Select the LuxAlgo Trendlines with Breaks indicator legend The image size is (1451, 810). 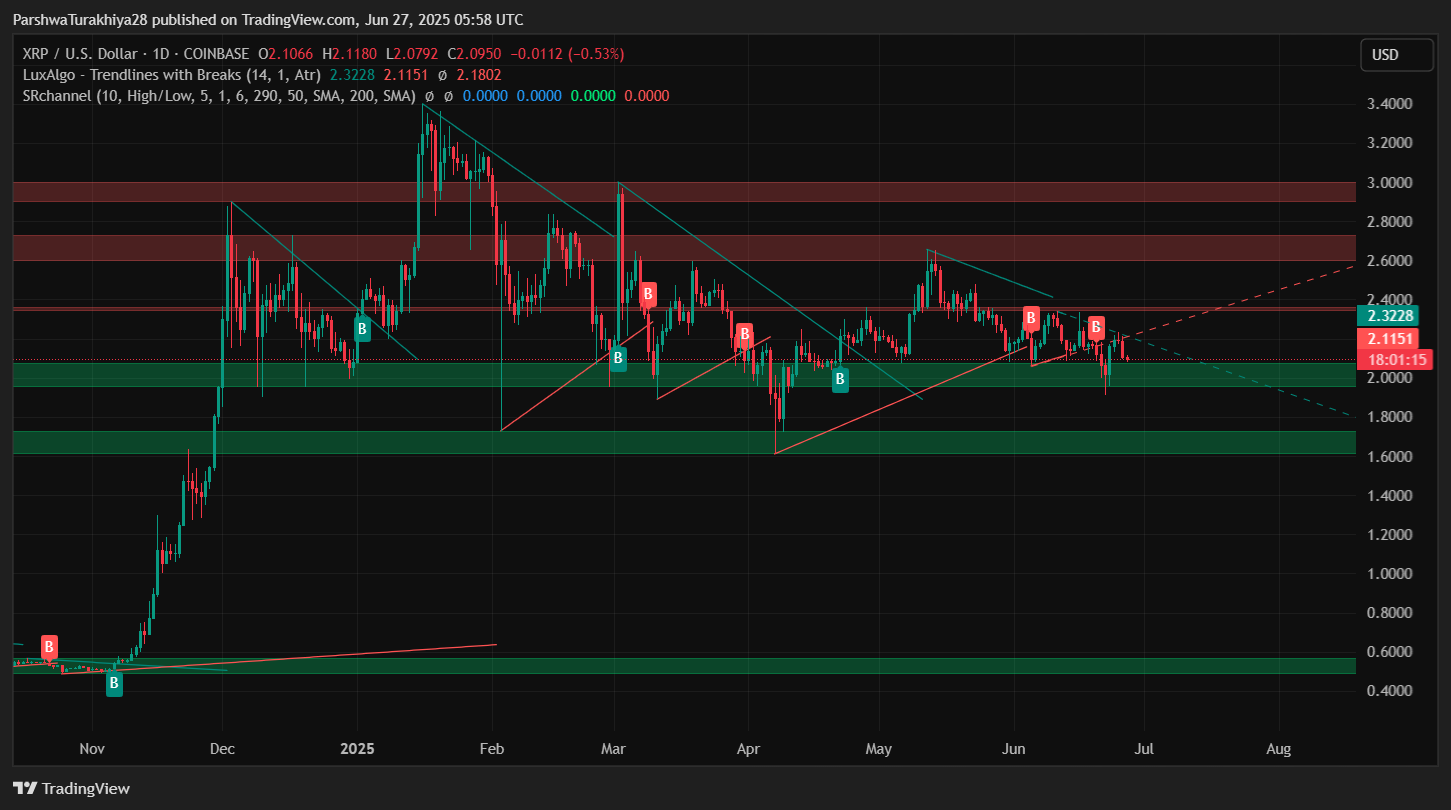[x=172, y=75]
